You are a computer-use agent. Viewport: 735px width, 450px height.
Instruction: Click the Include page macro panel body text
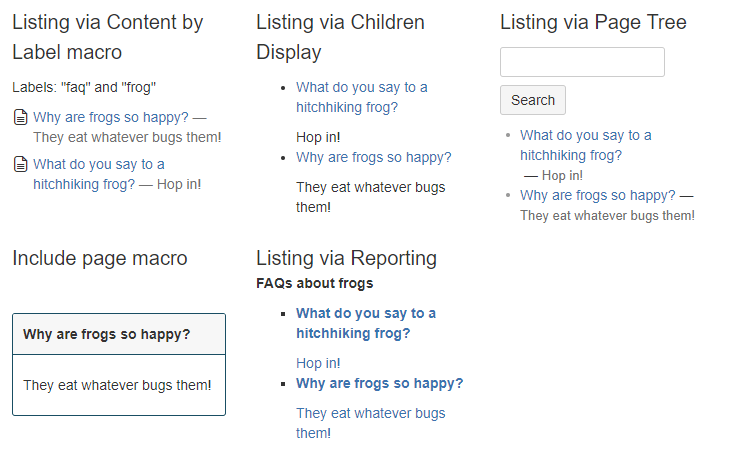(x=117, y=385)
